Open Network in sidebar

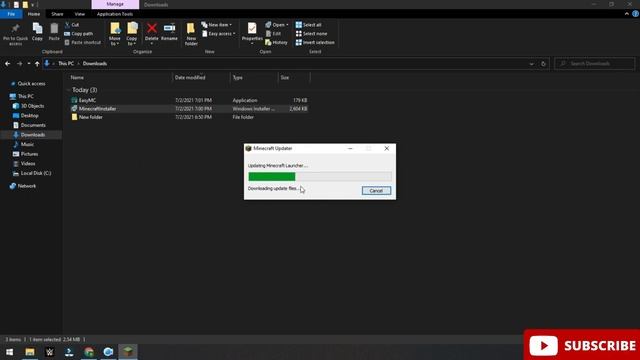pos(23,186)
